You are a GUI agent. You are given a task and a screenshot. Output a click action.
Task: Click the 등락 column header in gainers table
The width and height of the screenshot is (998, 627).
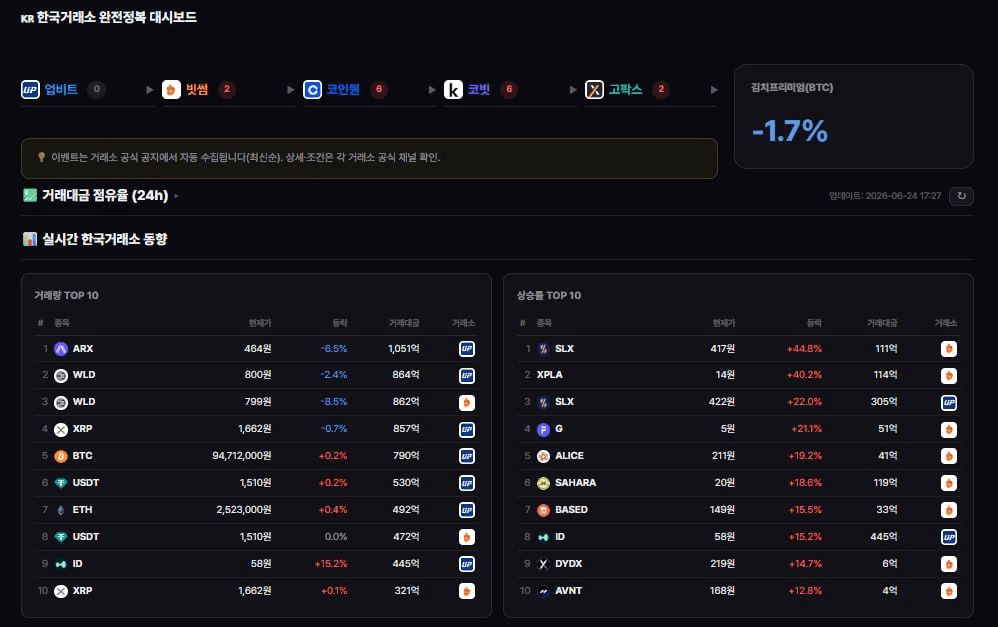(x=814, y=323)
